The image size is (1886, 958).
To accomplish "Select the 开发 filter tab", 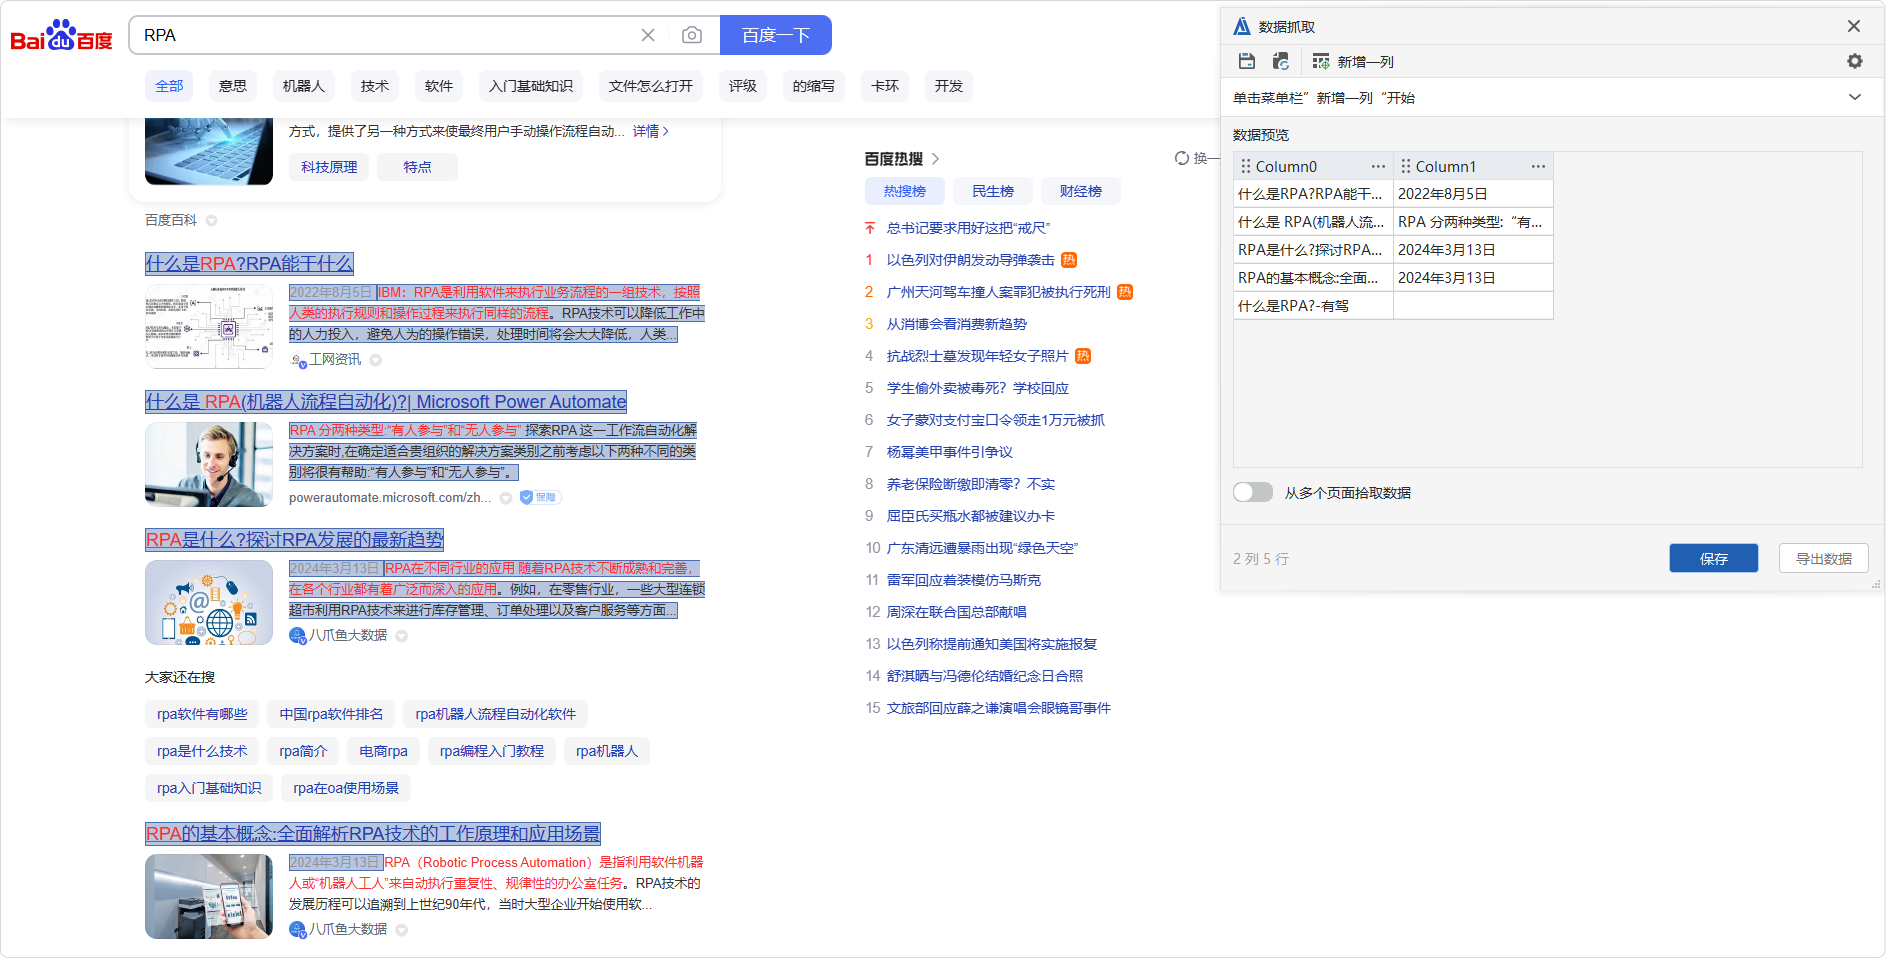I will (x=949, y=86).
